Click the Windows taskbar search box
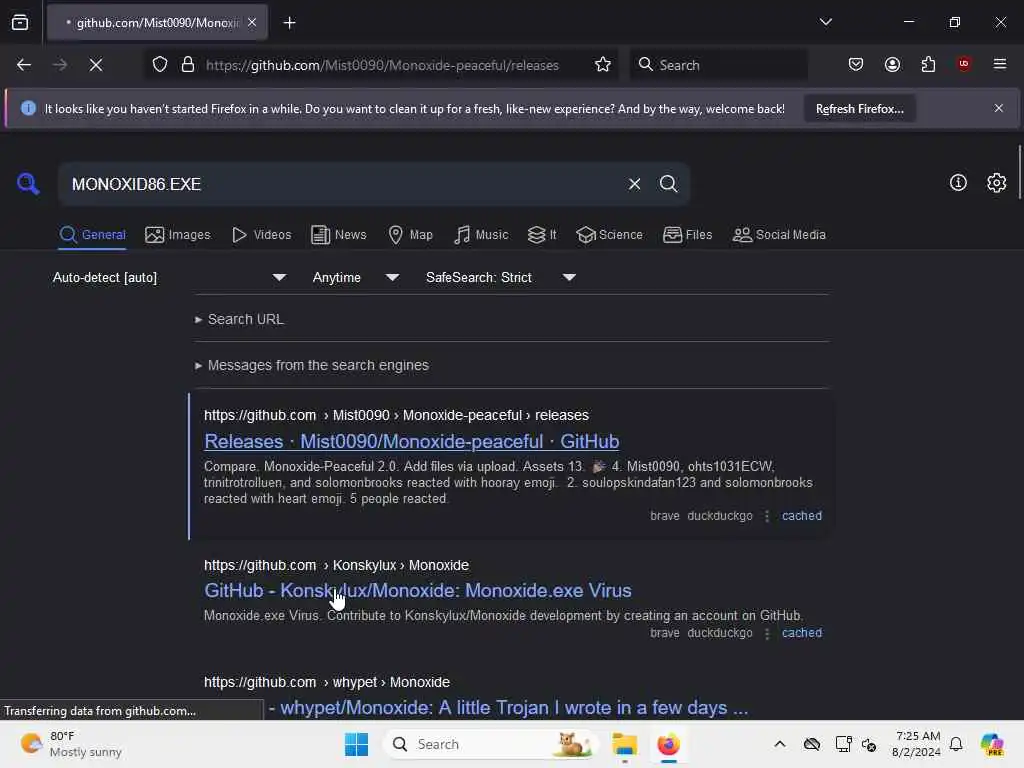 [490, 744]
